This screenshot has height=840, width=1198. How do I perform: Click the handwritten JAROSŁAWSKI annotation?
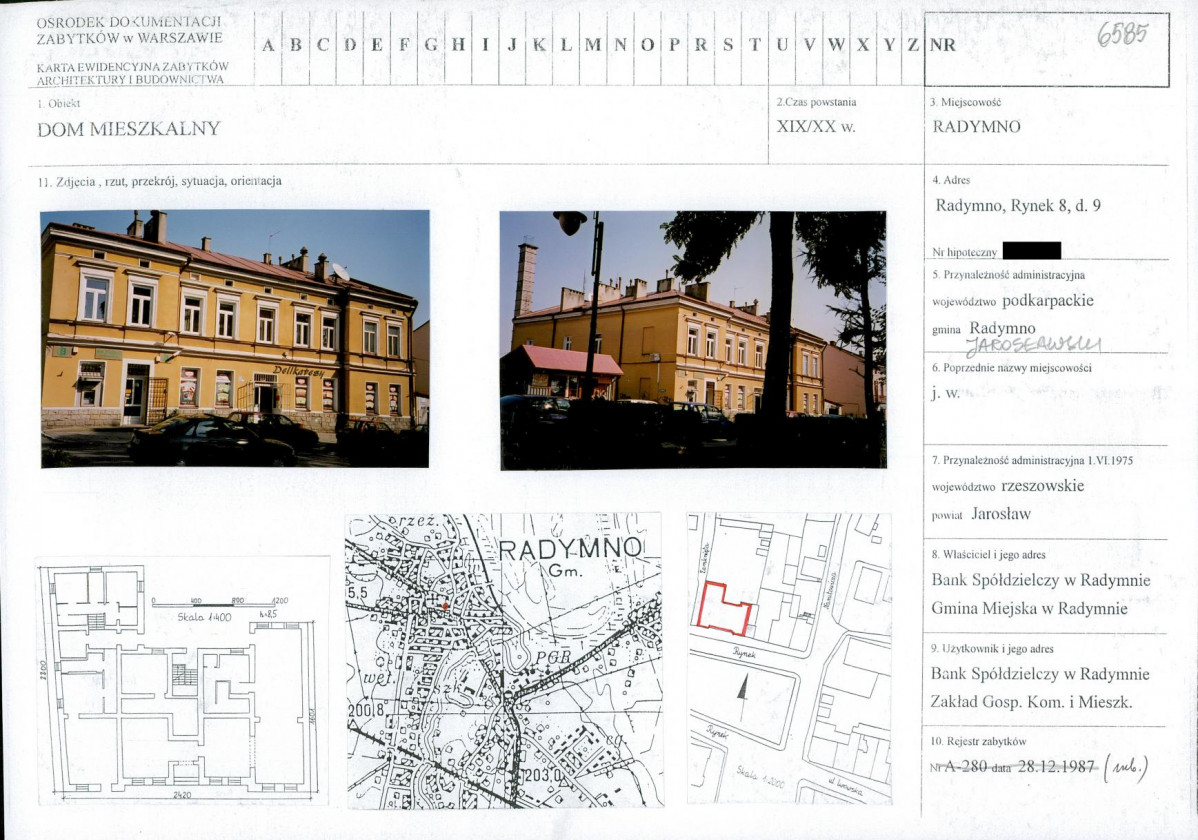(1033, 346)
